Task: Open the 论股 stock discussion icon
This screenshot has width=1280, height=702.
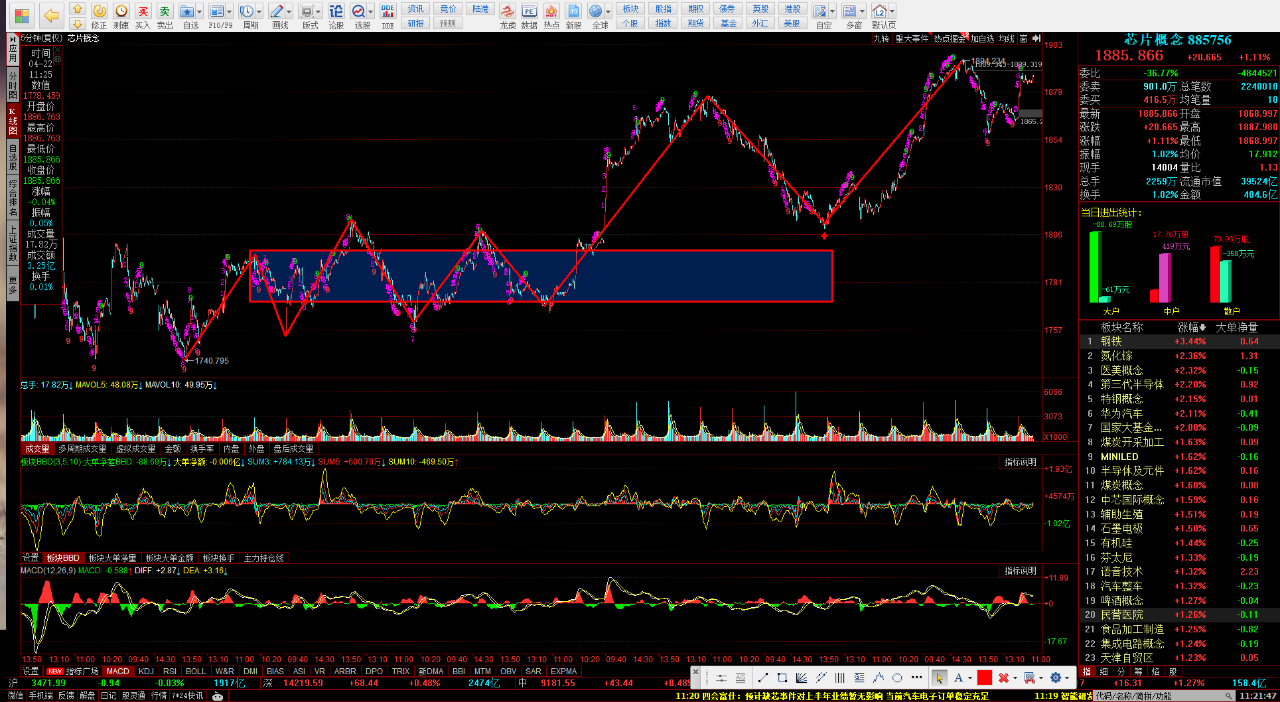Action: click(336, 14)
